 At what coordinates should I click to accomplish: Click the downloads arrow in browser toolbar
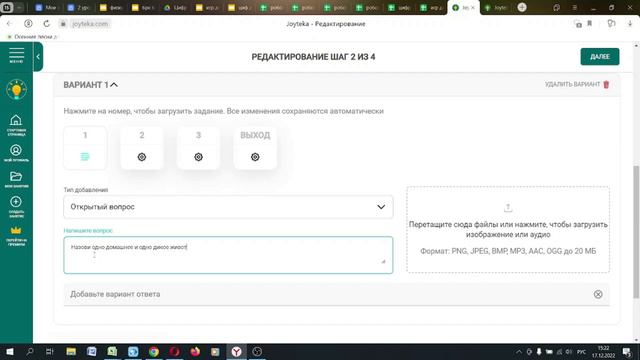tap(630, 24)
